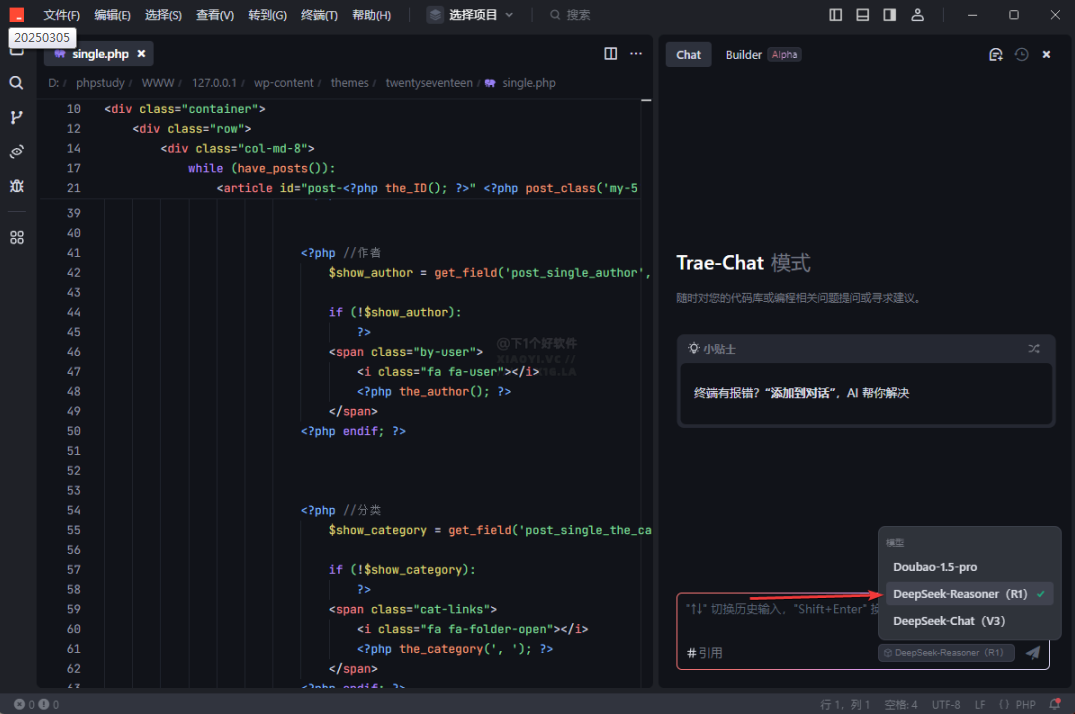
Task: Shuffle to another tip in 小贴士
Action: 1034,349
